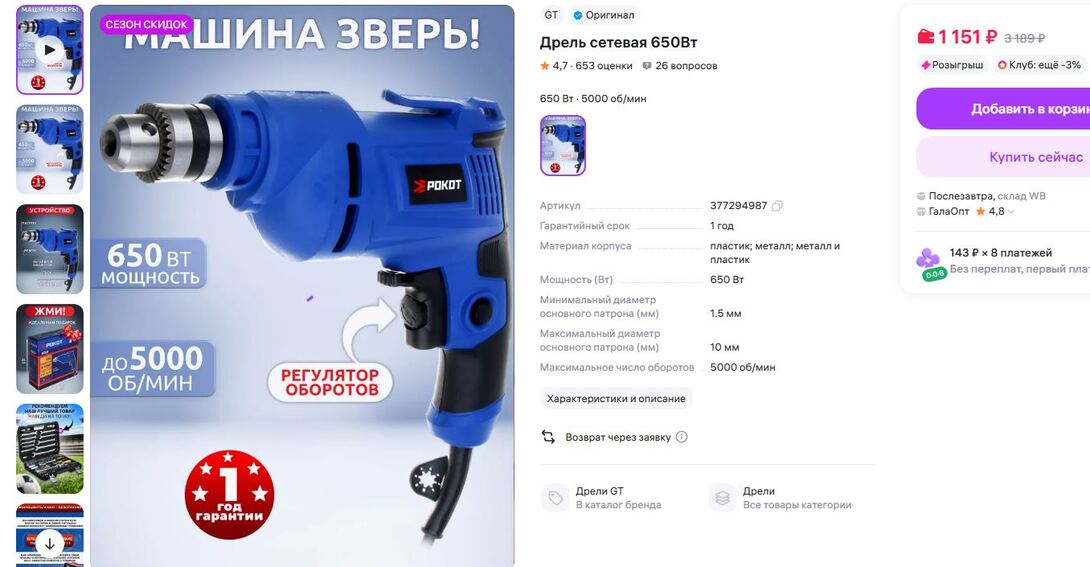Click the star rating 4,7 · 653 оценки
Viewport: 1090px width, 567px height.
pyautogui.click(x=586, y=66)
